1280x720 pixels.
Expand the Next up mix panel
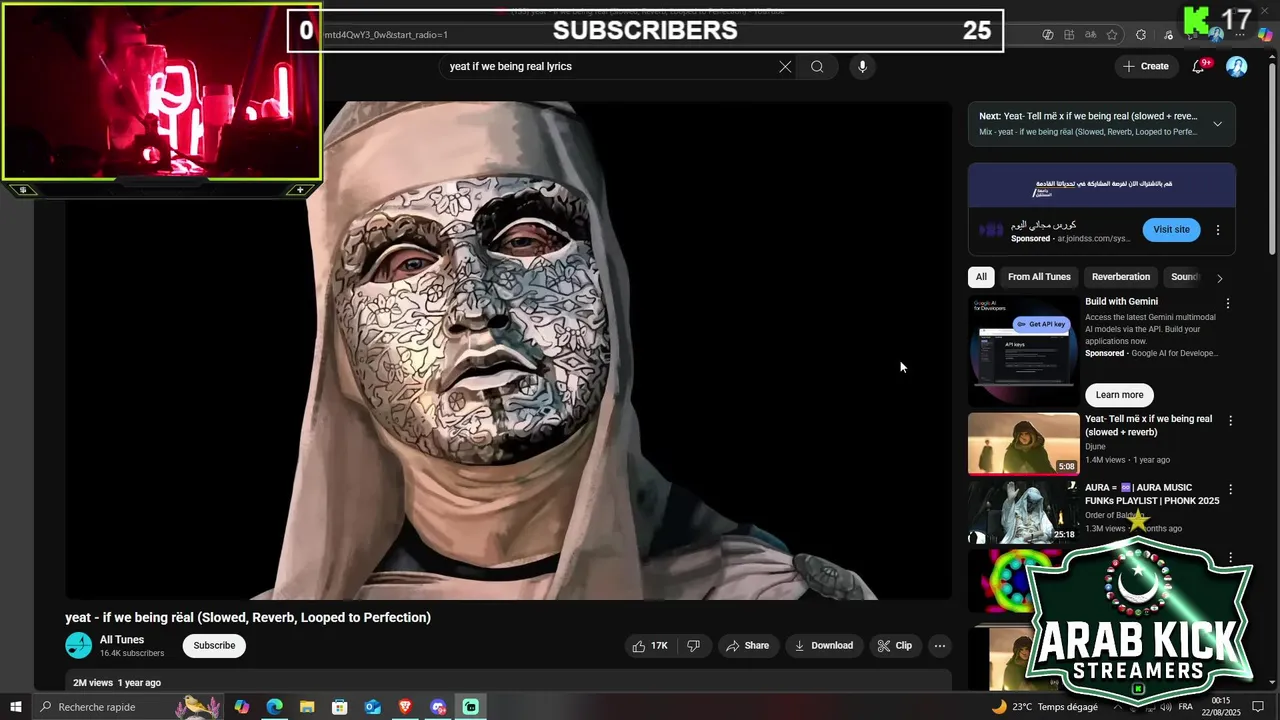pos(1217,124)
